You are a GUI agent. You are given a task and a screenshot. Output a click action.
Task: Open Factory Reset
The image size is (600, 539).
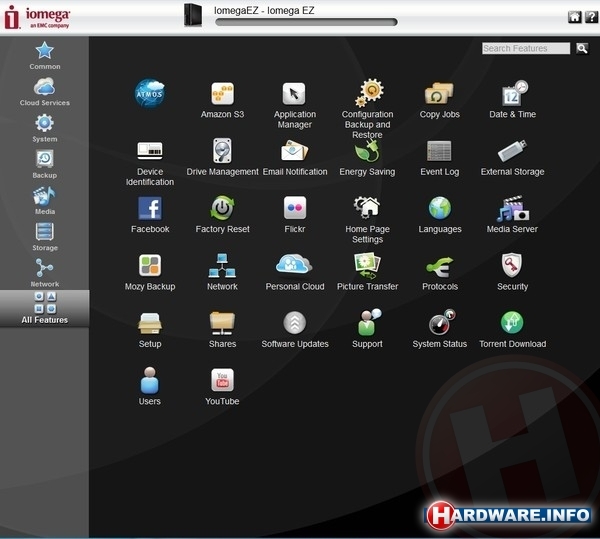222,214
